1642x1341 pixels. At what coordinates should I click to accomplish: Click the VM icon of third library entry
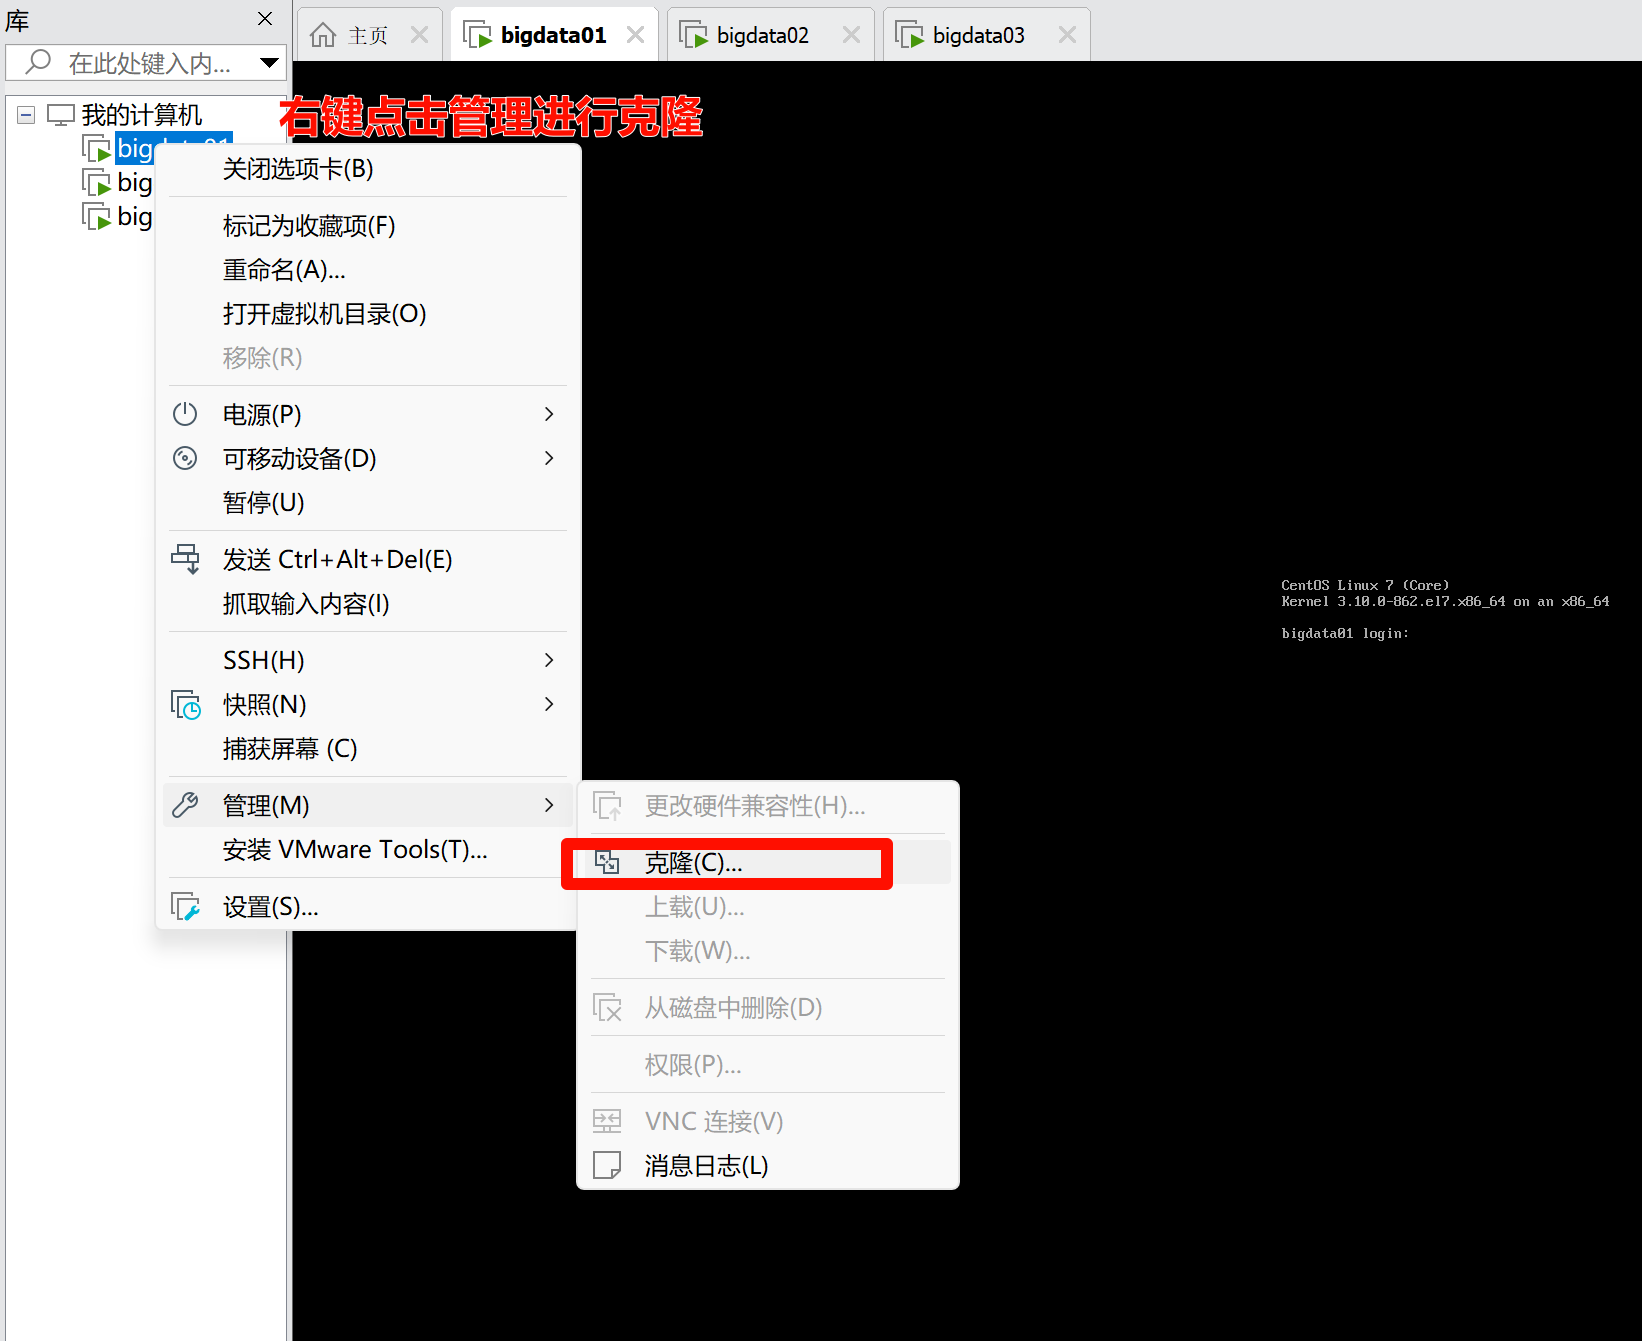pos(96,216)
